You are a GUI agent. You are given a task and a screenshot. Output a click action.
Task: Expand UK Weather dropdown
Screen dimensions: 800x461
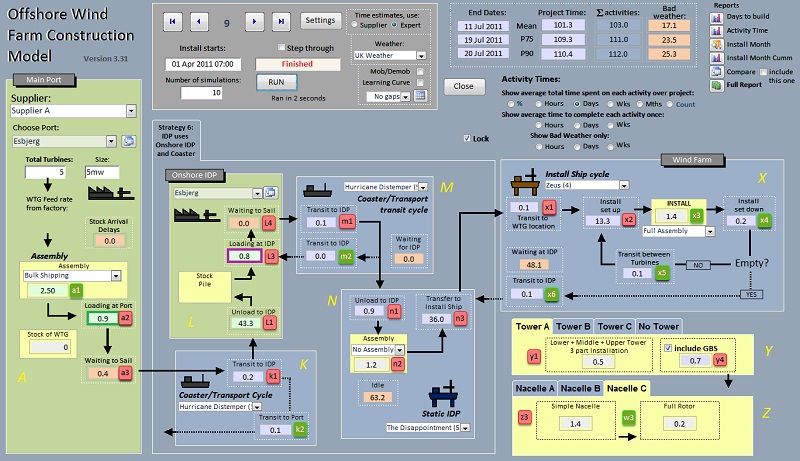(421, 56)
